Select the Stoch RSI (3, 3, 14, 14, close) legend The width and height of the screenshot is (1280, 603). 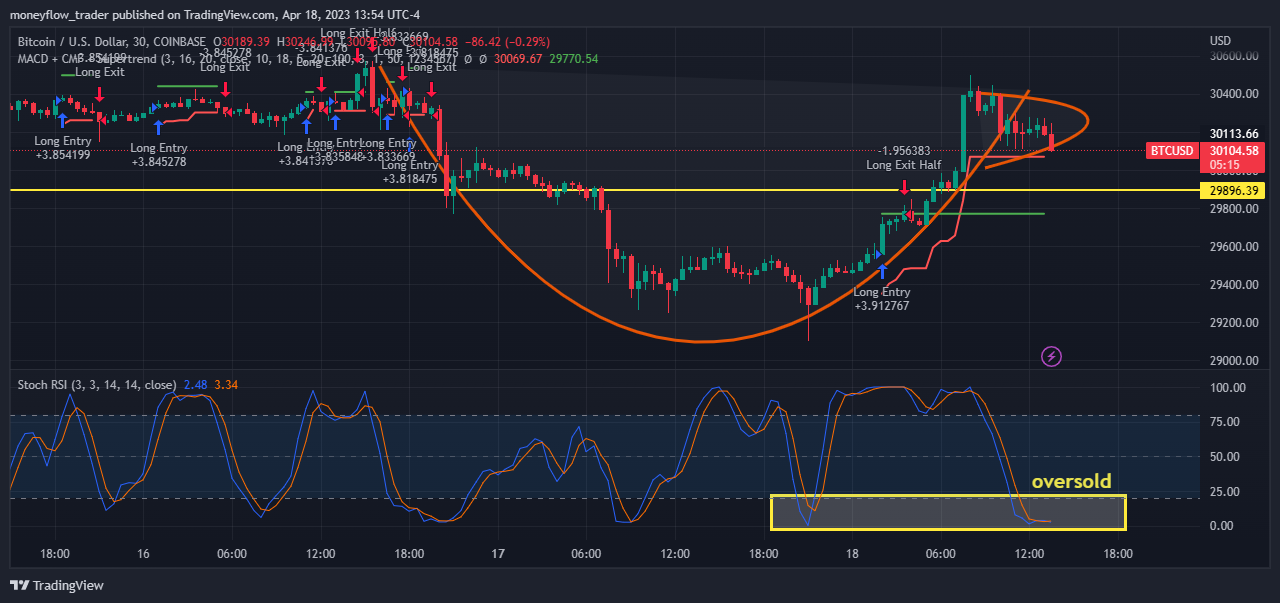[97, 384]
